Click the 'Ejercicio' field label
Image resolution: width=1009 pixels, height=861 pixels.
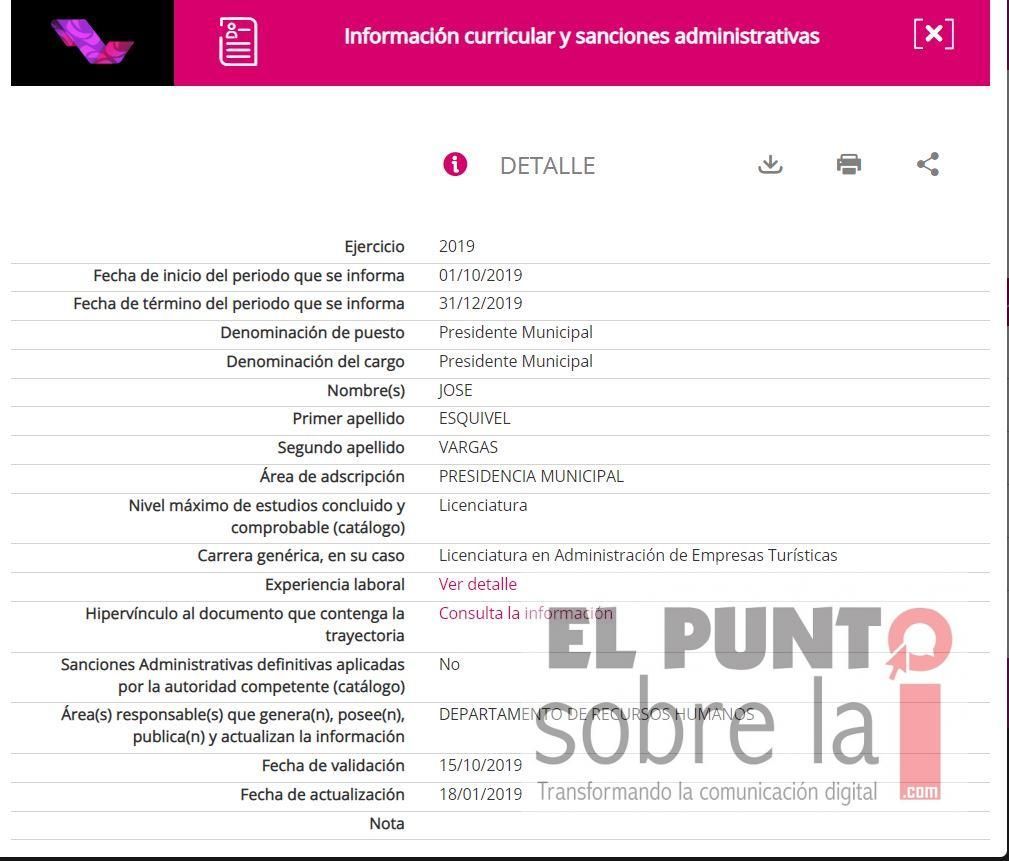click(375, 247)
